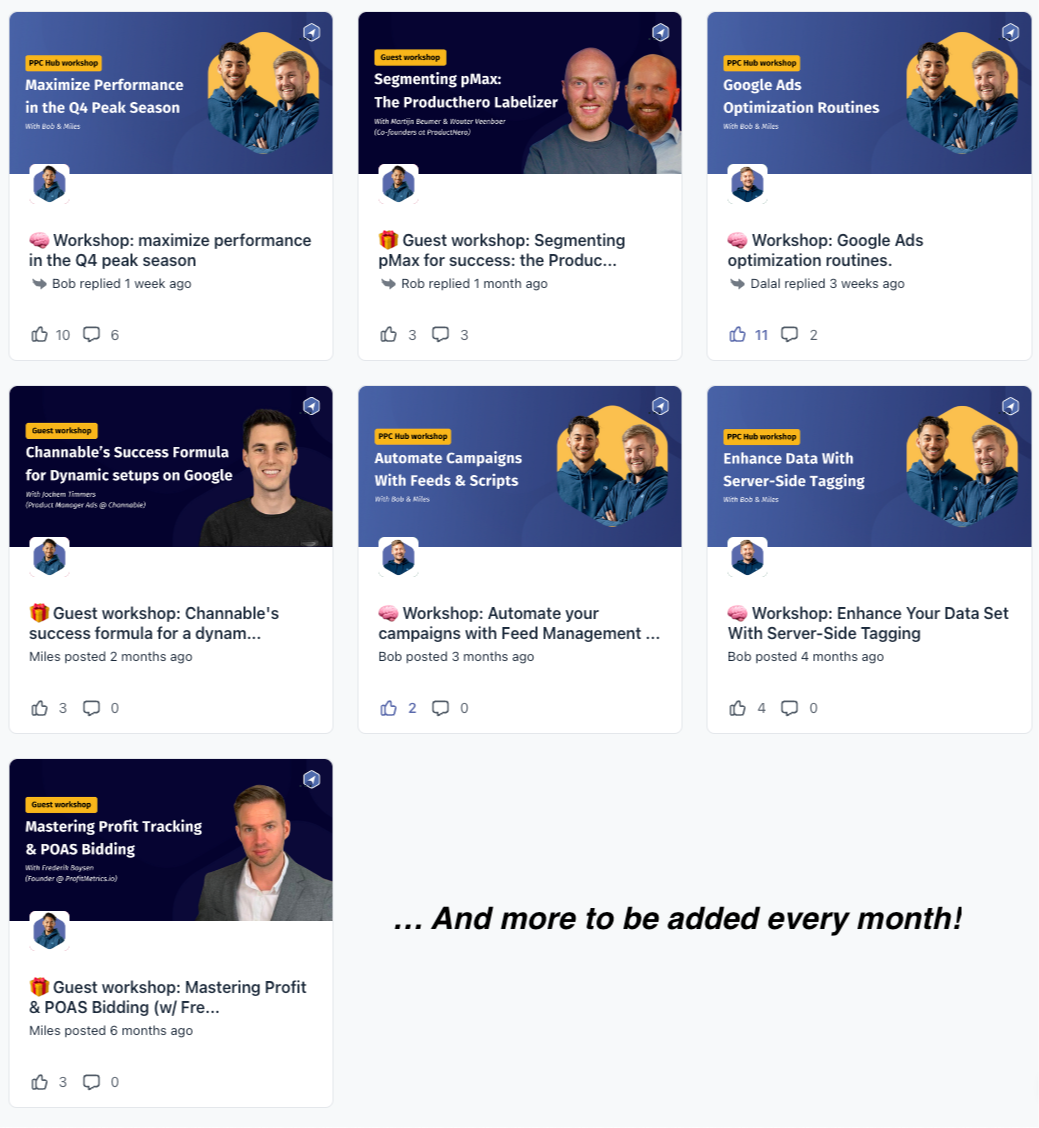
Task: Open comments on Q4 peak season workshop
Action: (91, 335)
